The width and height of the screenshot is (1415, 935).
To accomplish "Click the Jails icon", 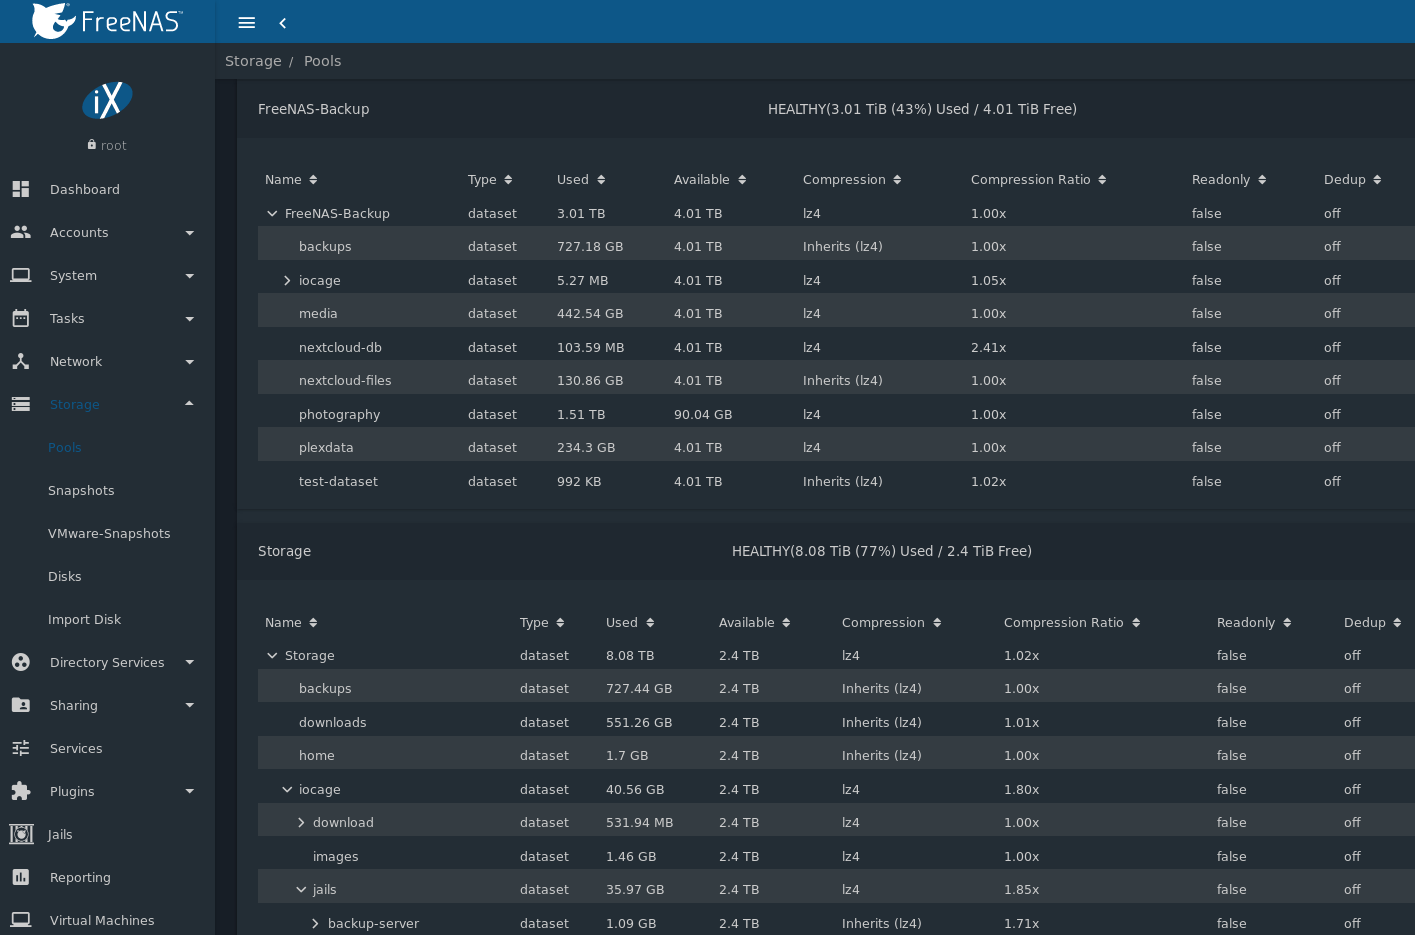I will [x=21, y=834].
